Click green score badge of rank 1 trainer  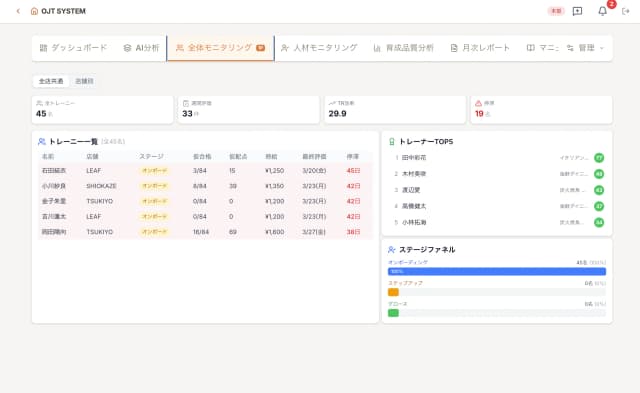click(x=599, y=158)
